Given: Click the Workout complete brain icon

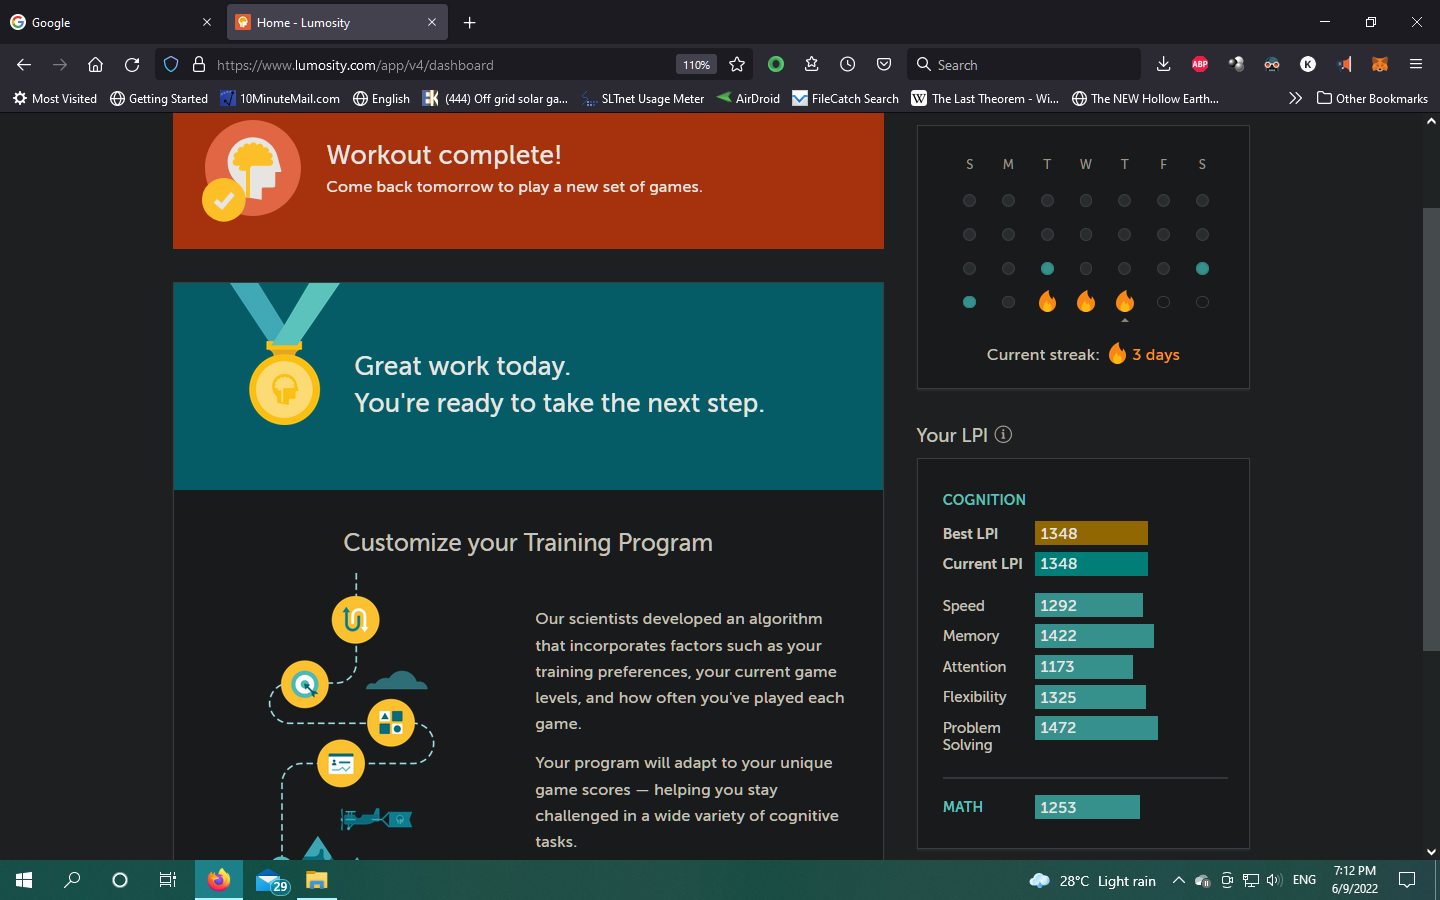Looking at the screenshot, I should tap(252, 169).
